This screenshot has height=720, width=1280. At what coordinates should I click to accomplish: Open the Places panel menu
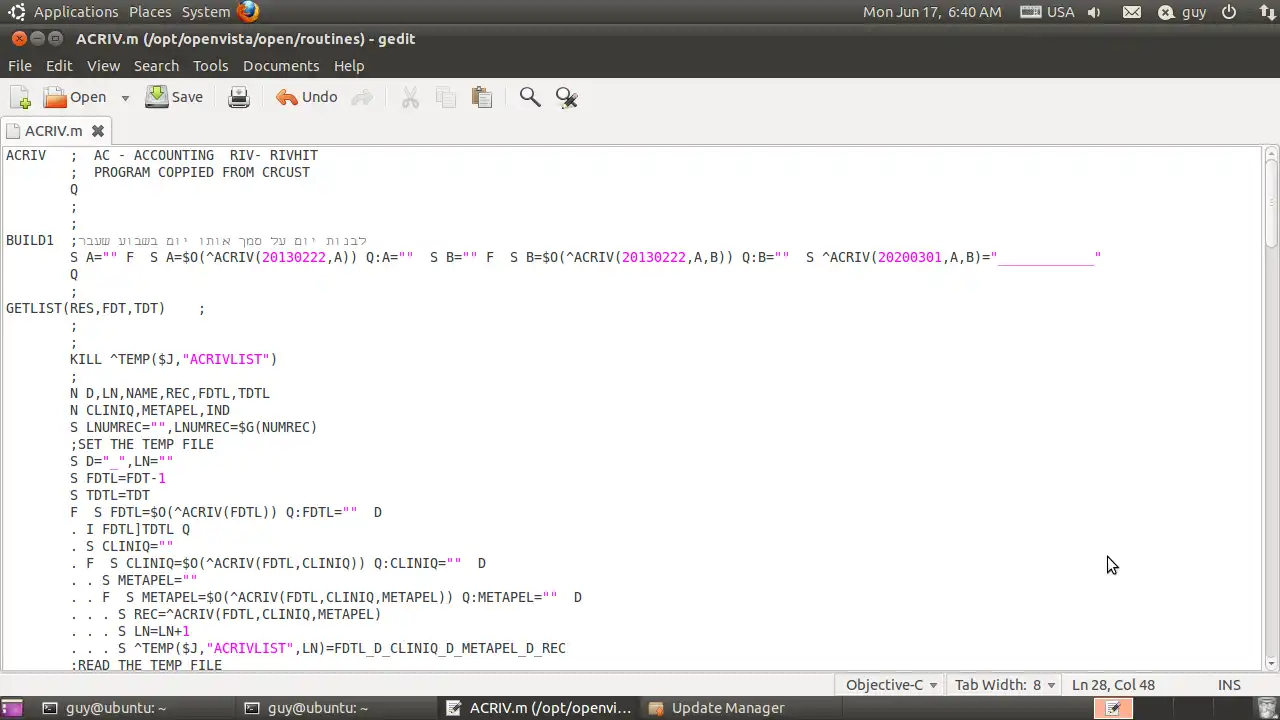[x=150, y=12]
